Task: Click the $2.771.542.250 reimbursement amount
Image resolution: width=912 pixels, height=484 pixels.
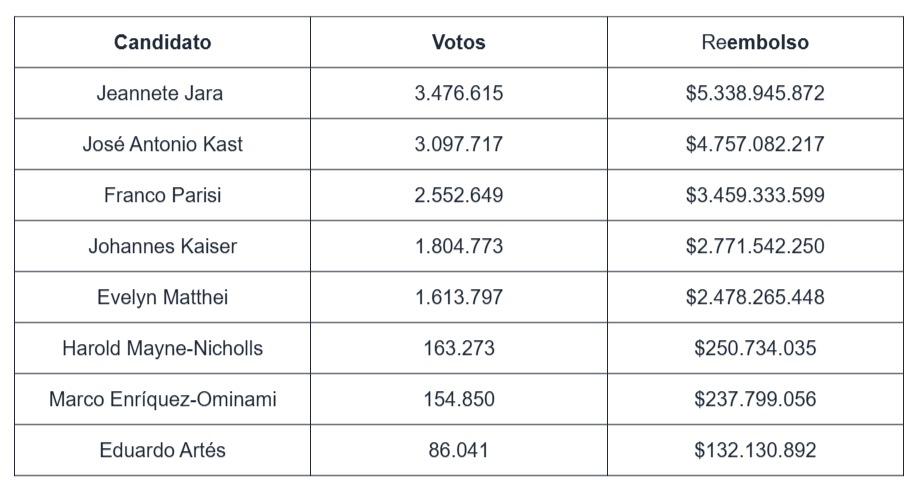Action: [755, 246]
